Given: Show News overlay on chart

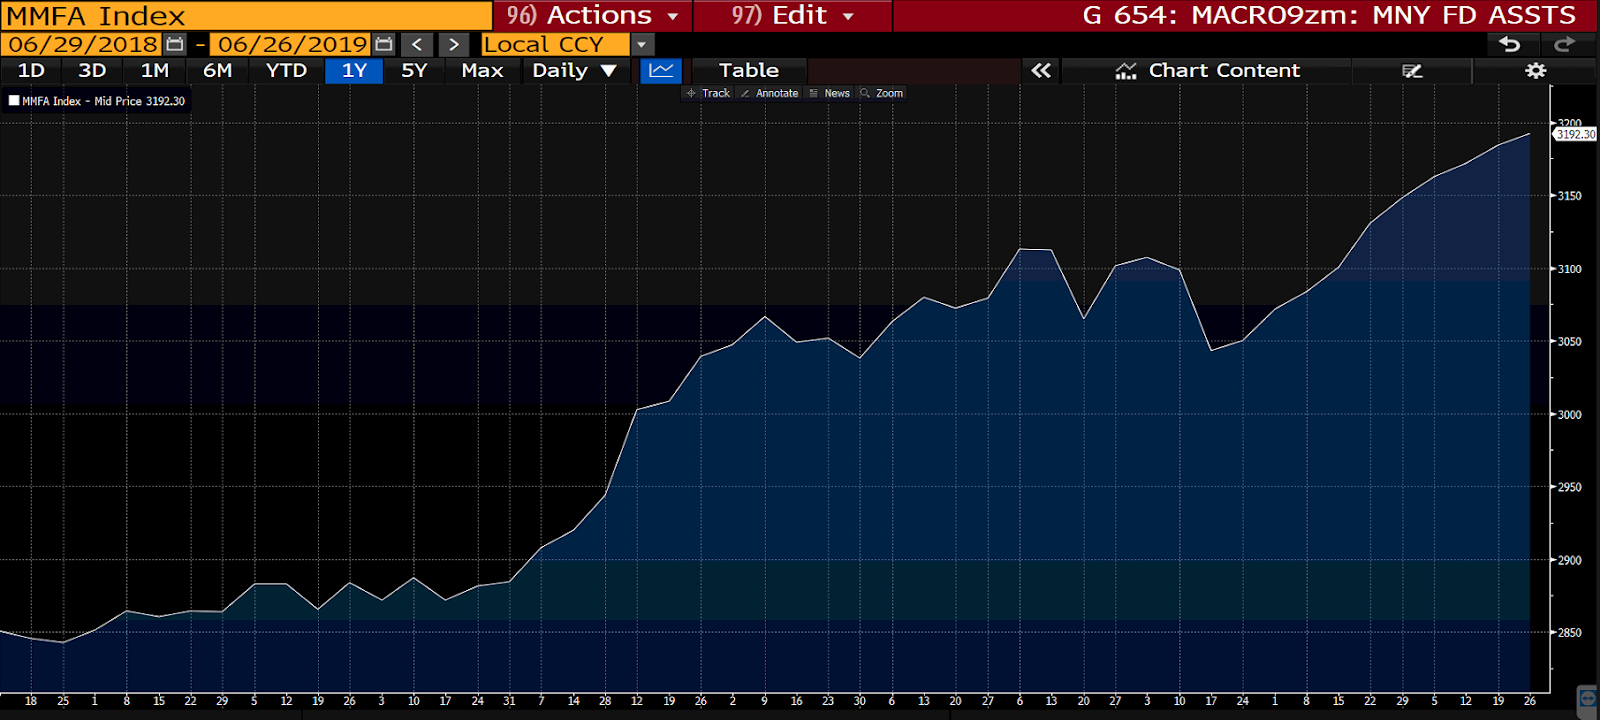Looking at the screenshot, I should point(829,93).
